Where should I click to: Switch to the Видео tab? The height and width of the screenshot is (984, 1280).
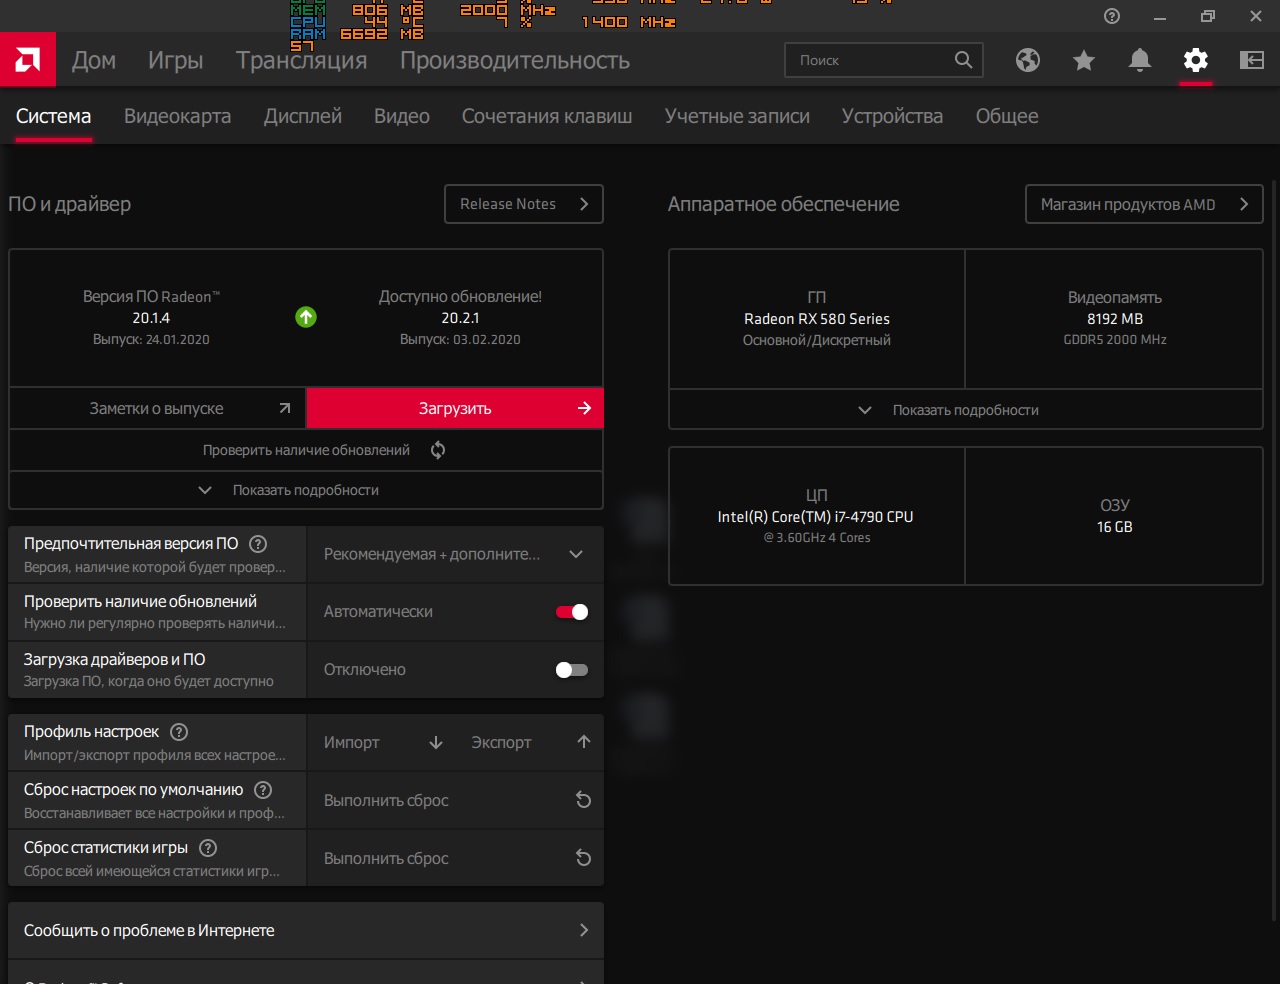pyautogui.click(x=402, y=116)
